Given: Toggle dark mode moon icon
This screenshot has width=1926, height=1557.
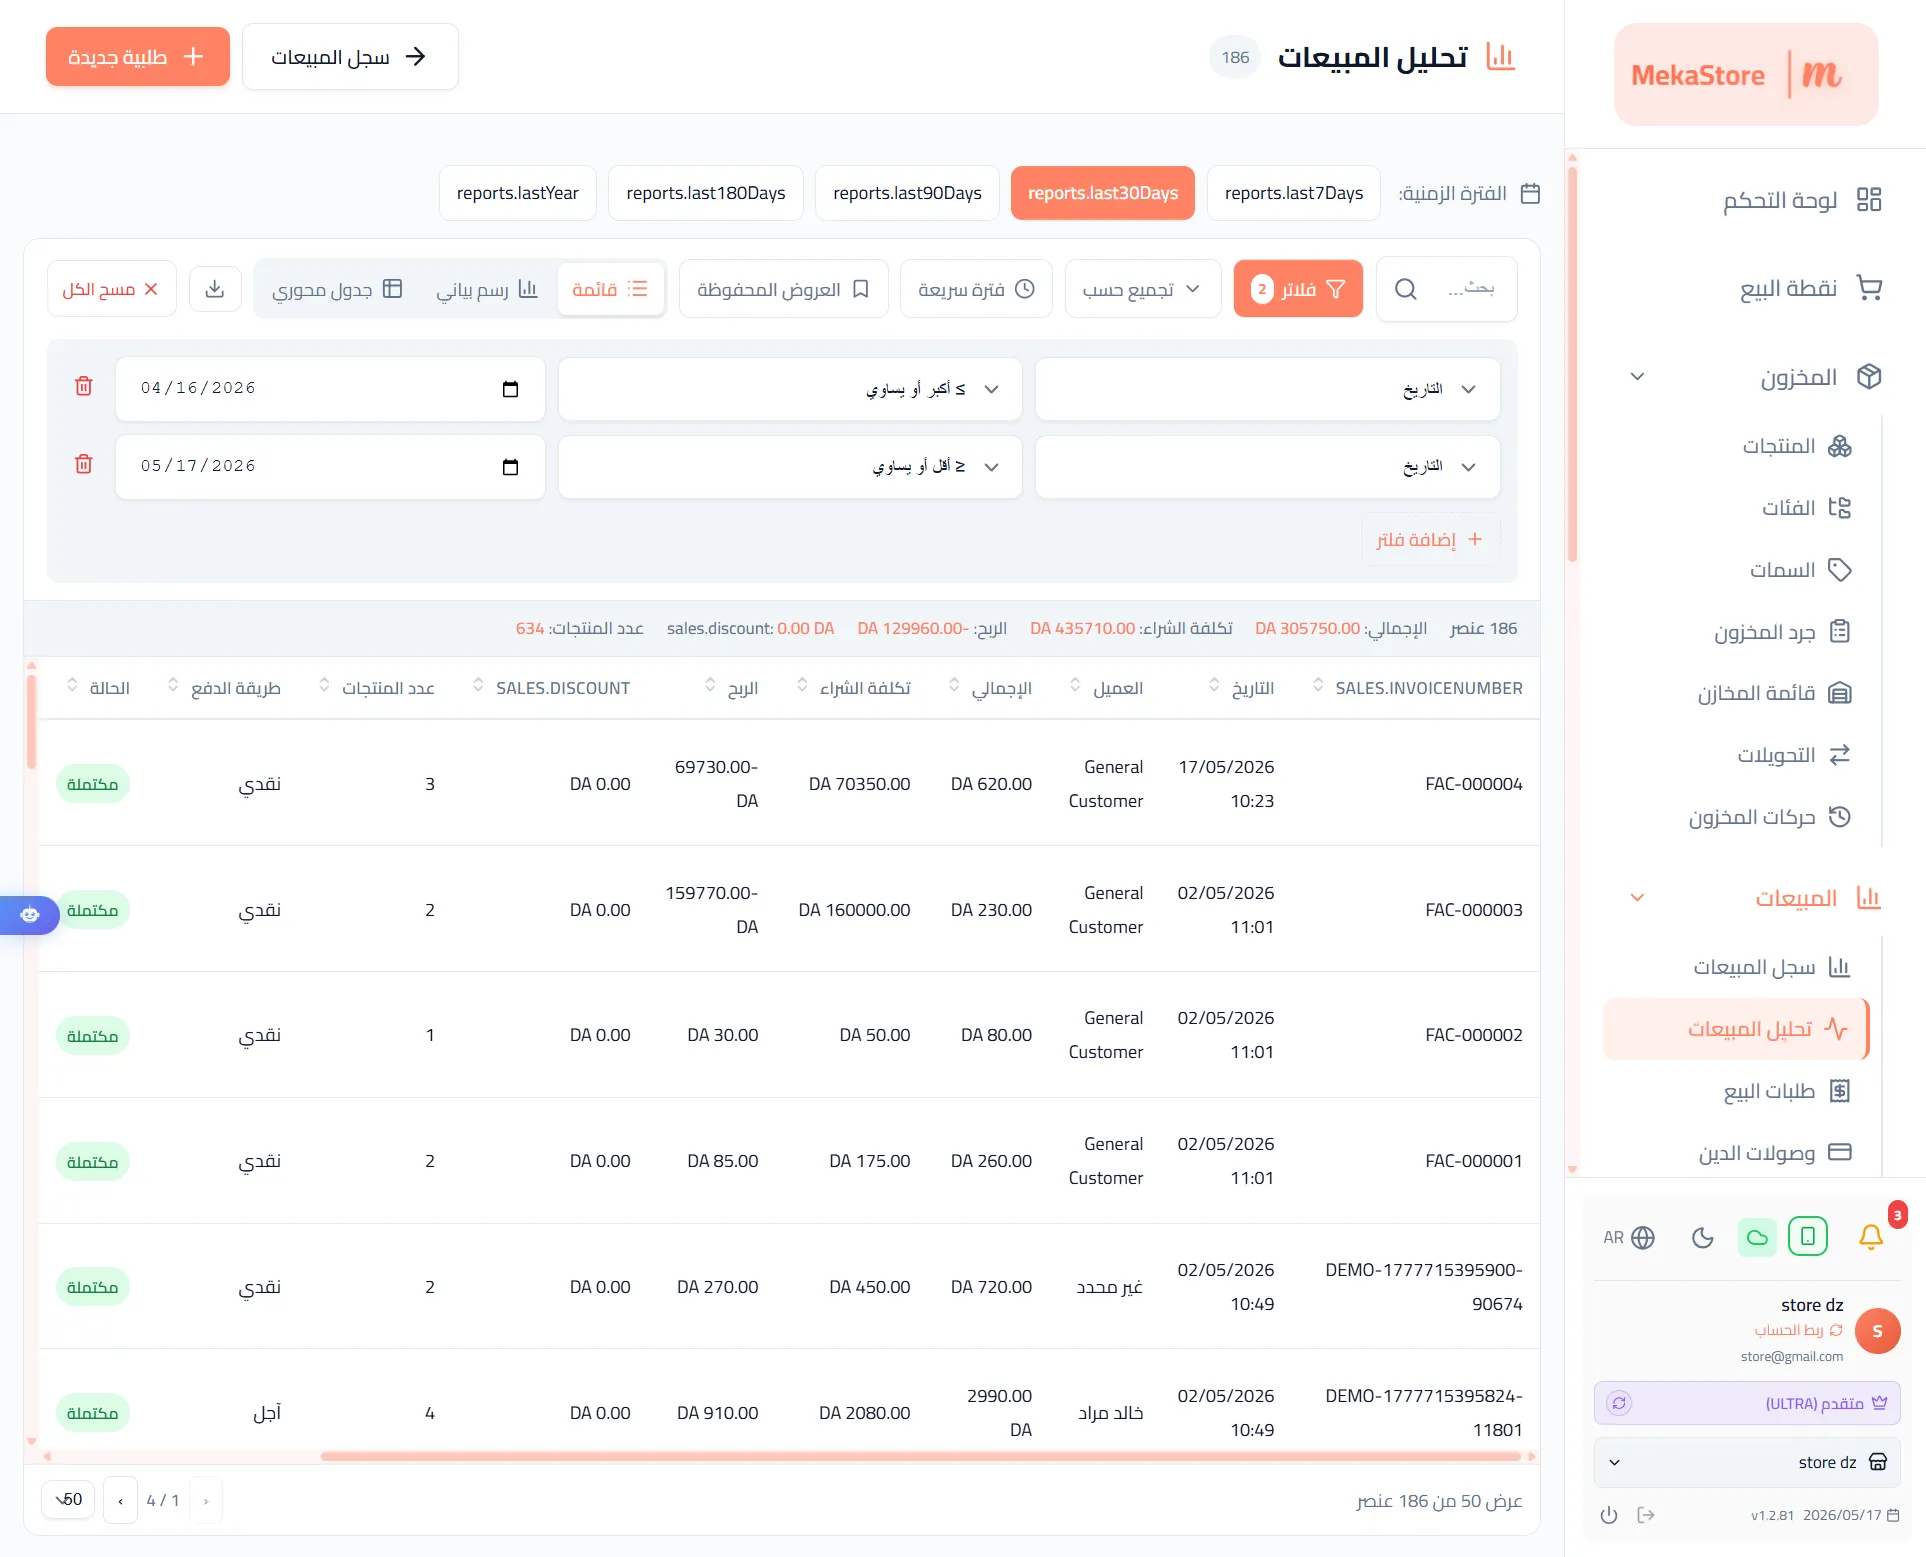Looking at the screenshot, I should [1702, 1238].
